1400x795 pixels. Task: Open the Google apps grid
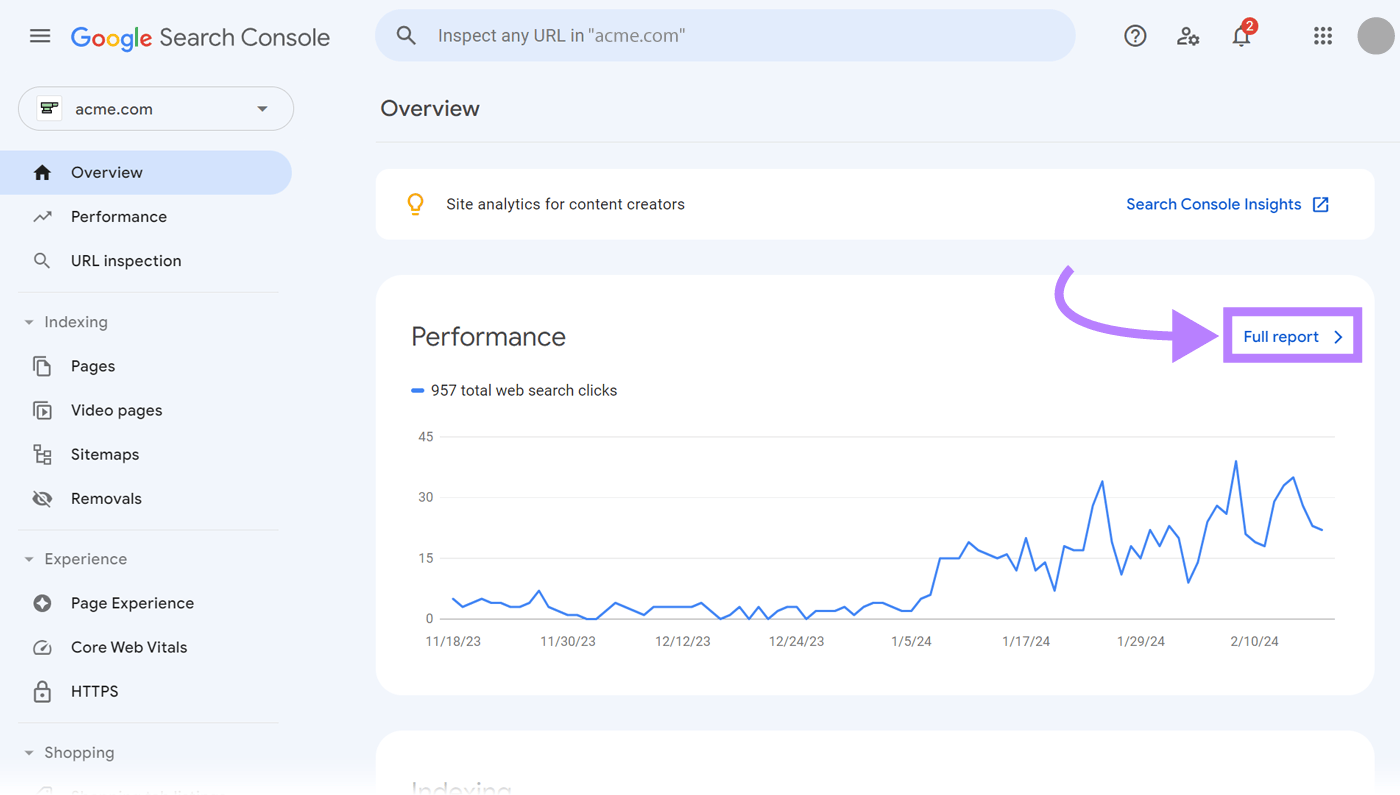click(x=1322, y=35)
